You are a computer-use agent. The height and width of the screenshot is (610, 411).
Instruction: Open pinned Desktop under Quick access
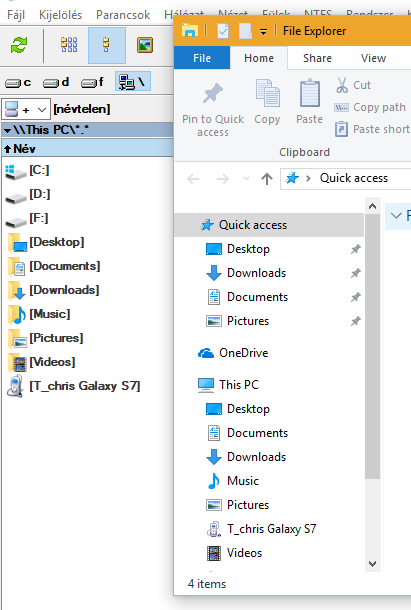pyautogui.click(x=248, y=249)
